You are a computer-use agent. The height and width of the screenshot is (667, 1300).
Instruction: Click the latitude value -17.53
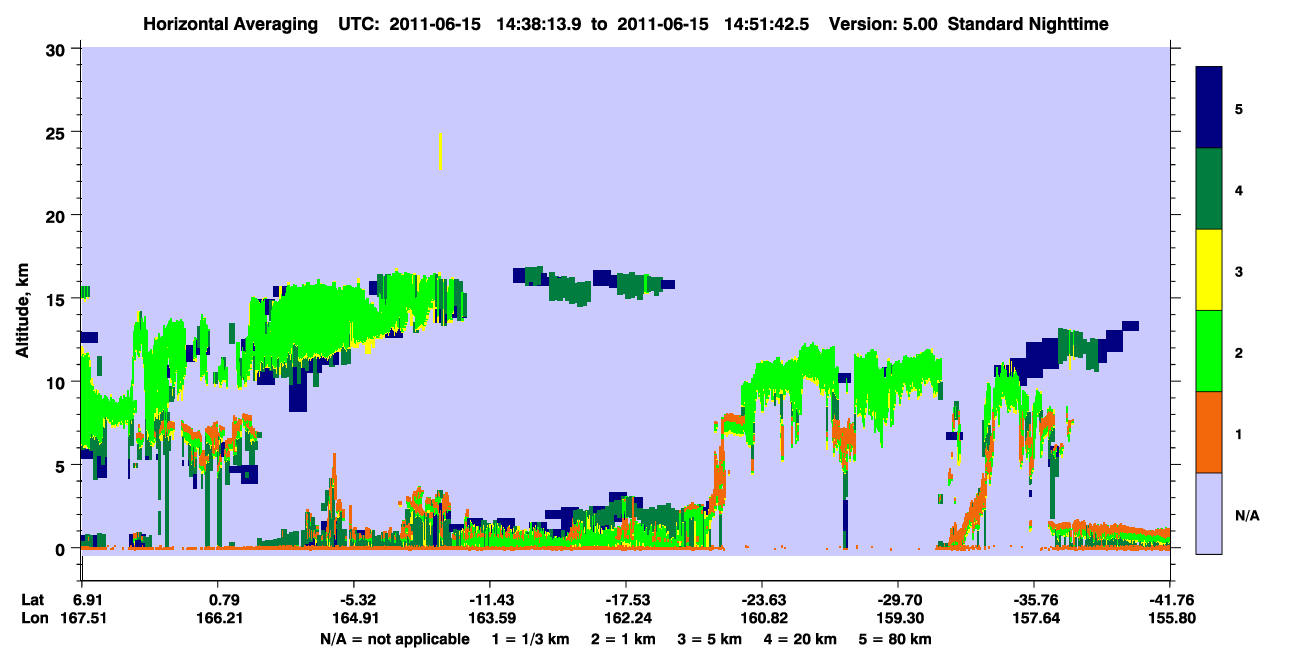626,600
